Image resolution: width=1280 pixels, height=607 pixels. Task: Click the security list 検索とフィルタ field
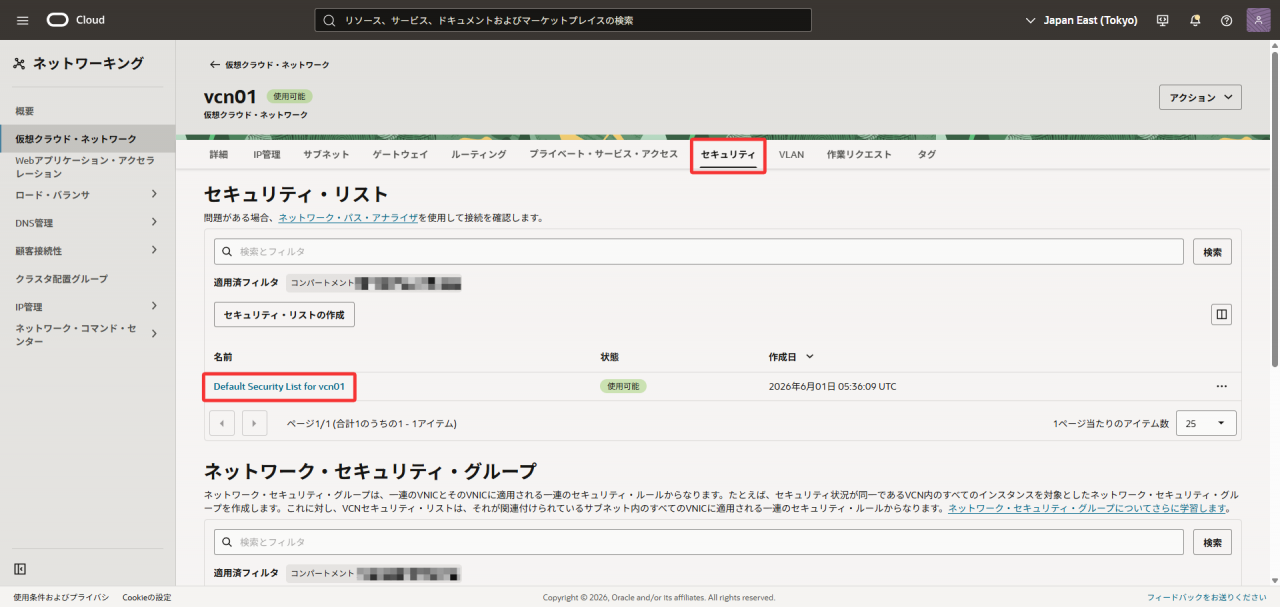coord(699,252)
